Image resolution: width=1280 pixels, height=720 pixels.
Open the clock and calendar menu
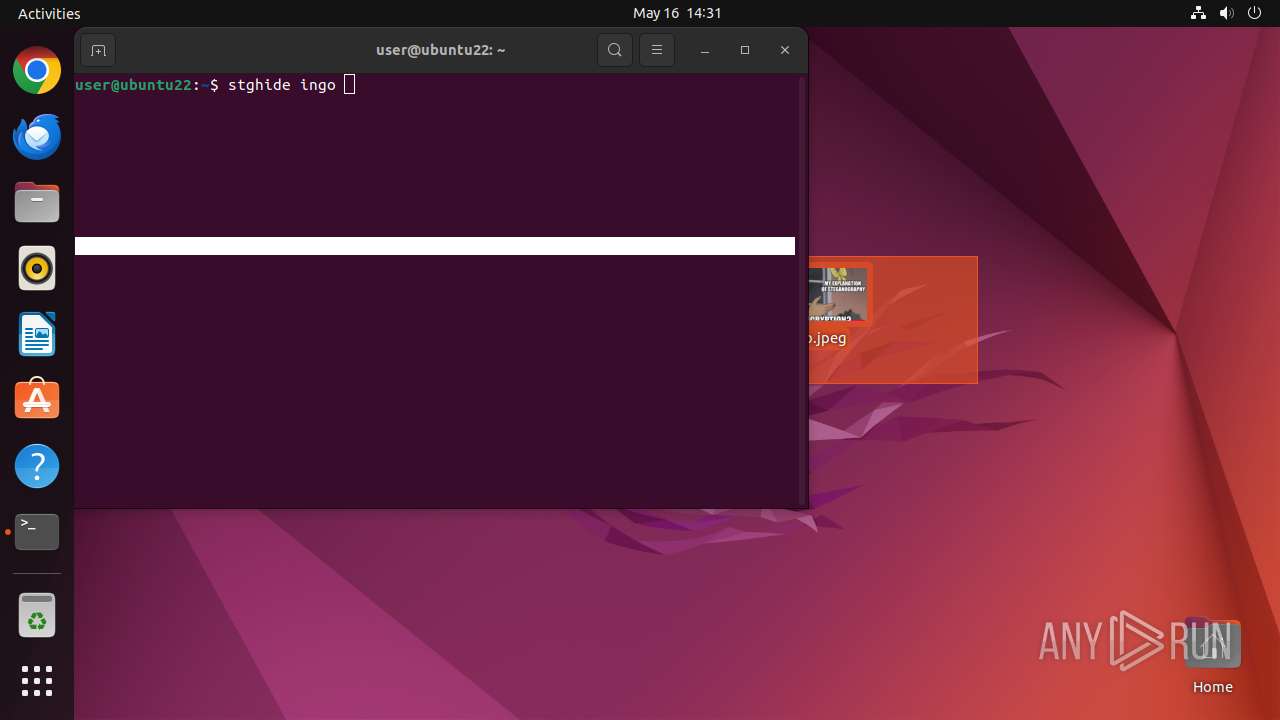coord(677,13)
